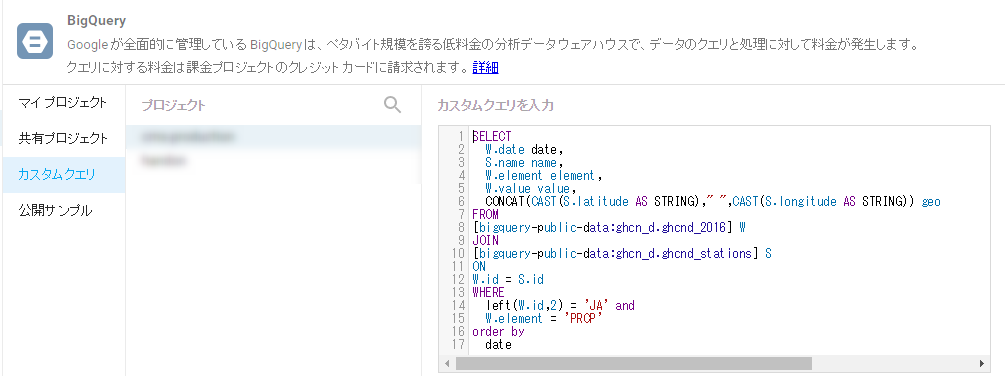This screenshot has width=1005, height=376.
Task: Click the W.element element line
Action: click(544, 176)
